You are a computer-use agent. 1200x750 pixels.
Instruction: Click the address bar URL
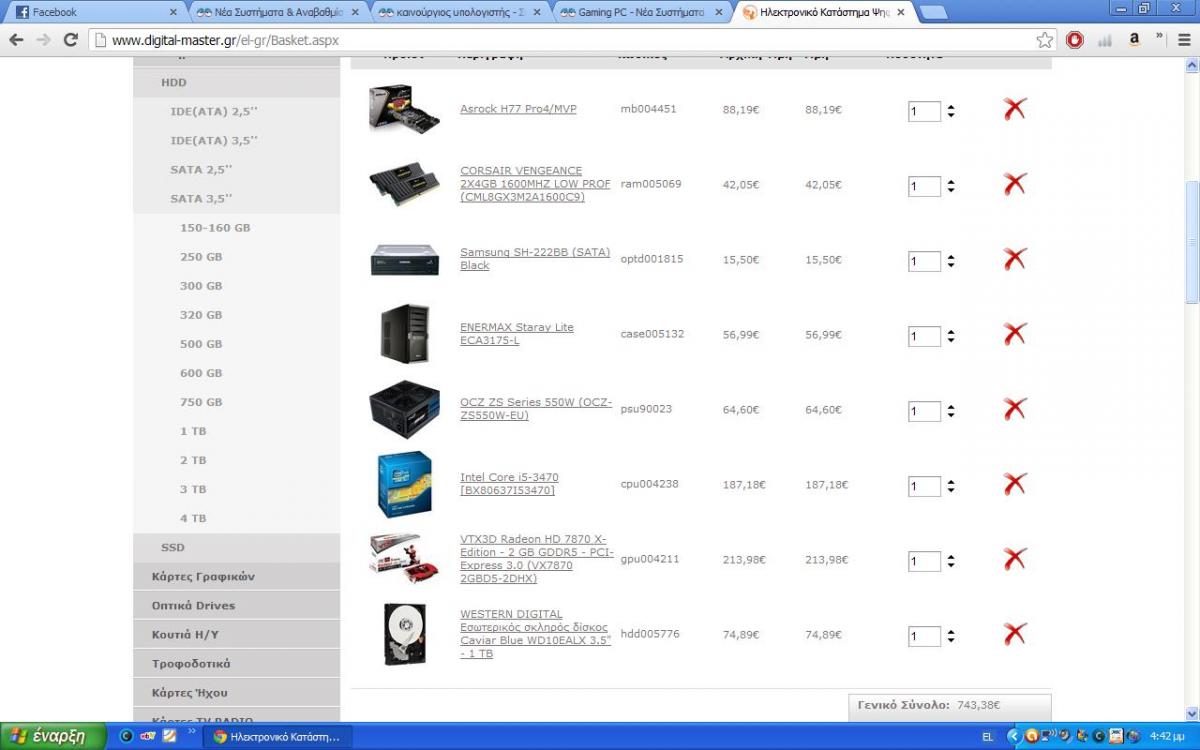pyautogui.click(x=225, y=40)
